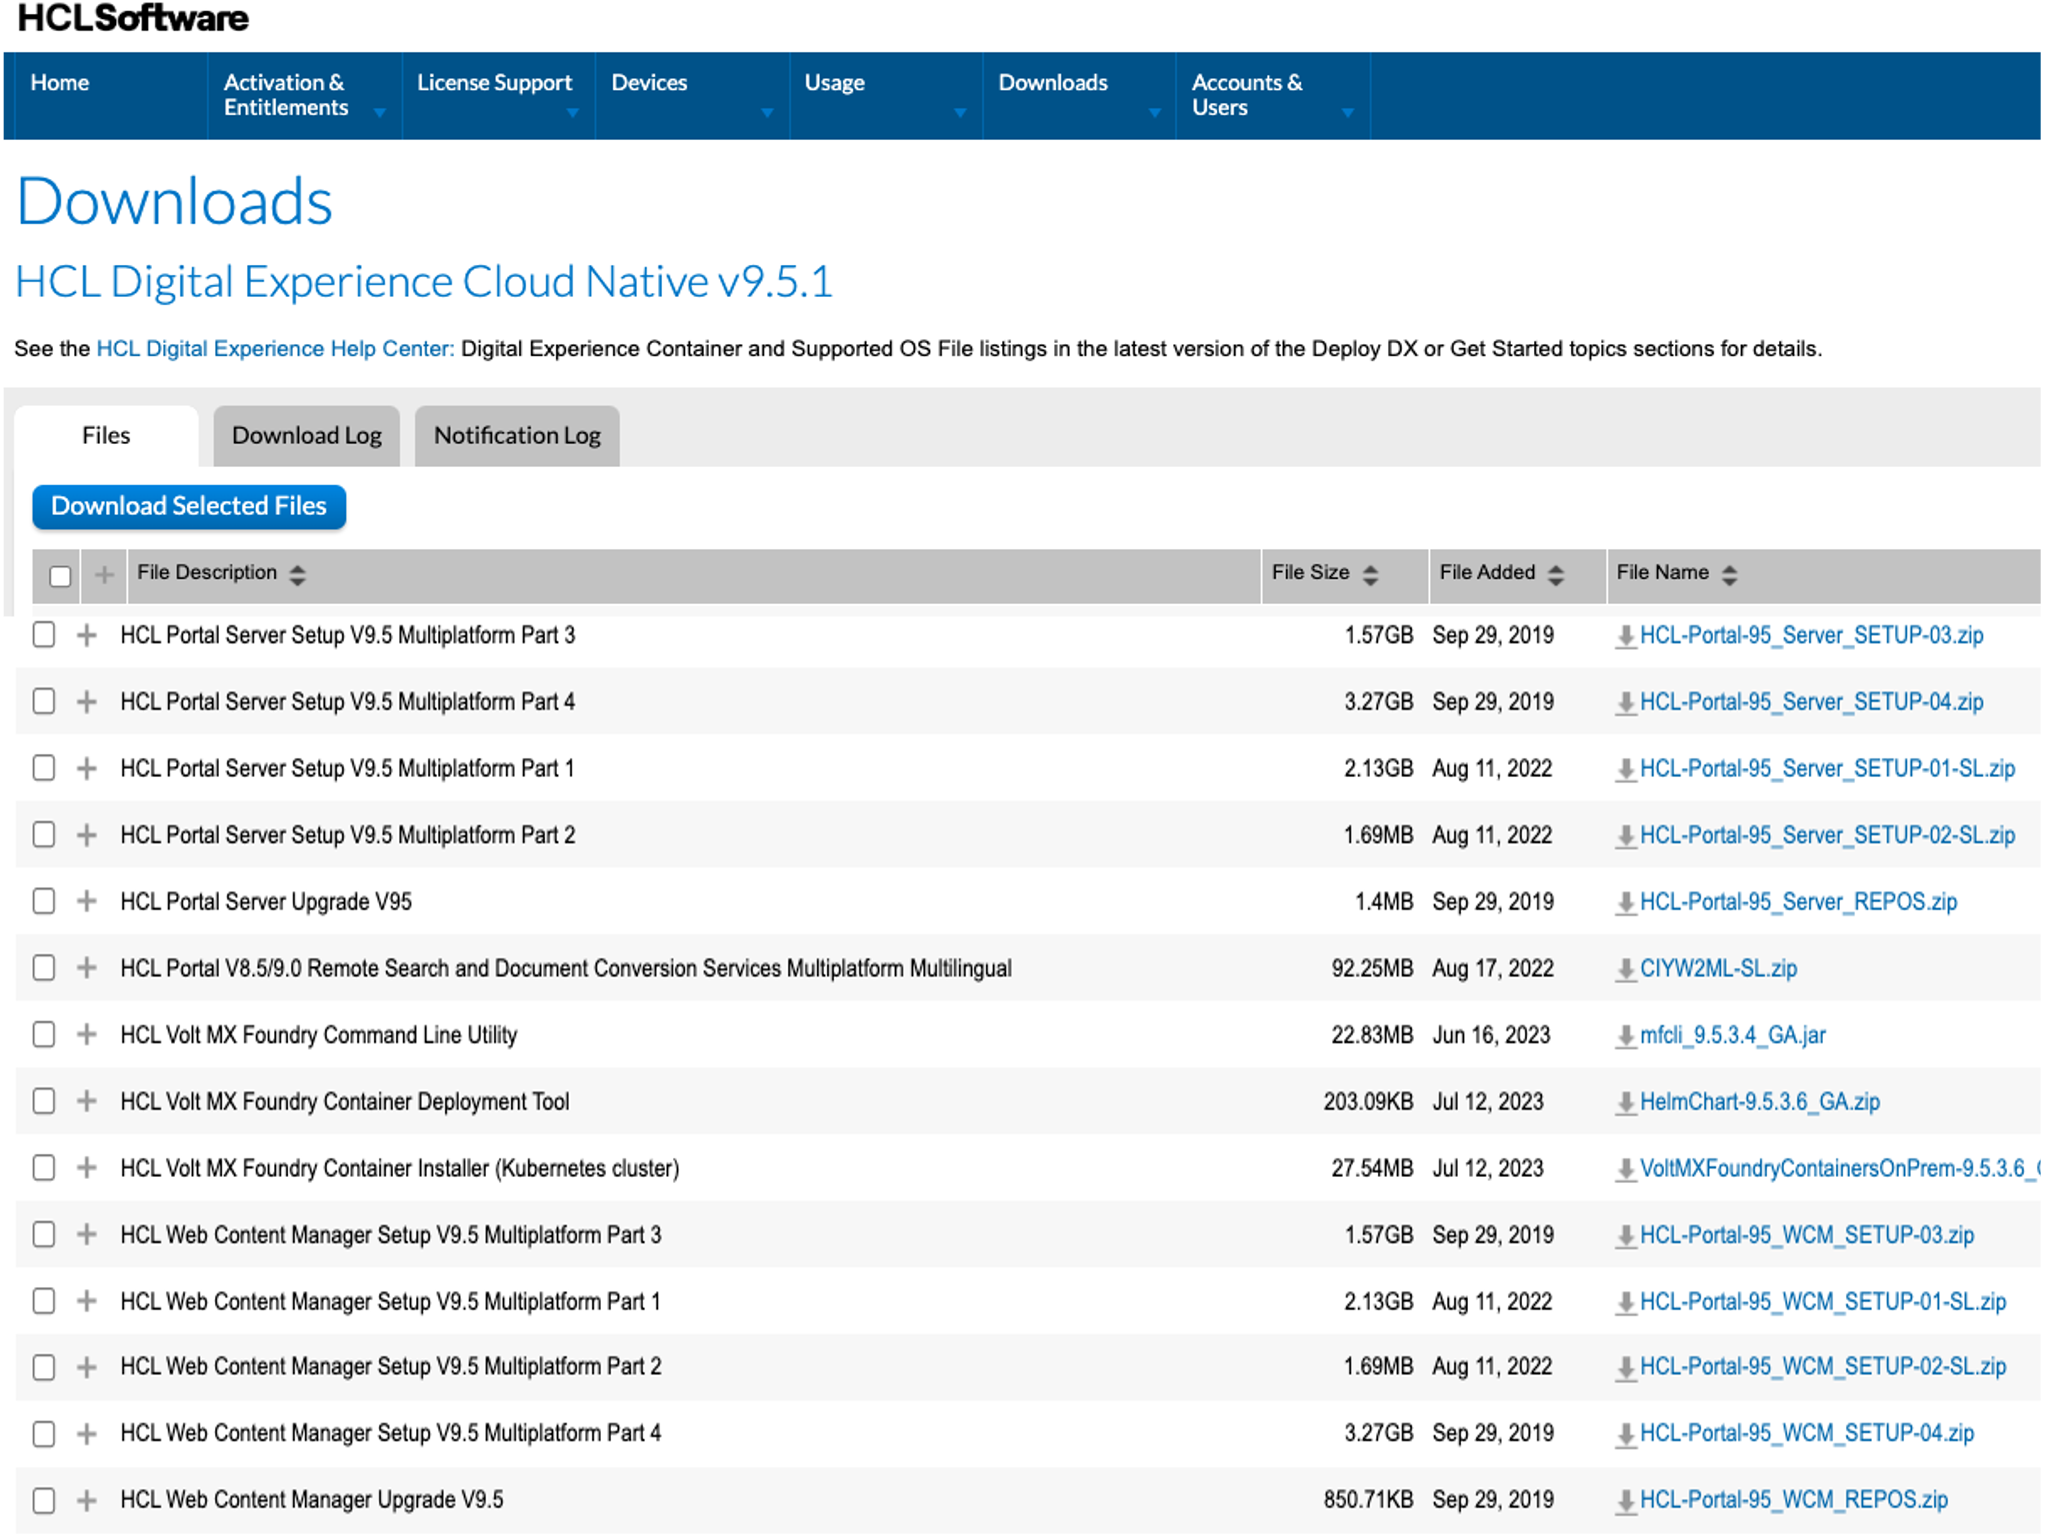Open HCL Digital Experience Help Center link

click(x=275, y=349)
